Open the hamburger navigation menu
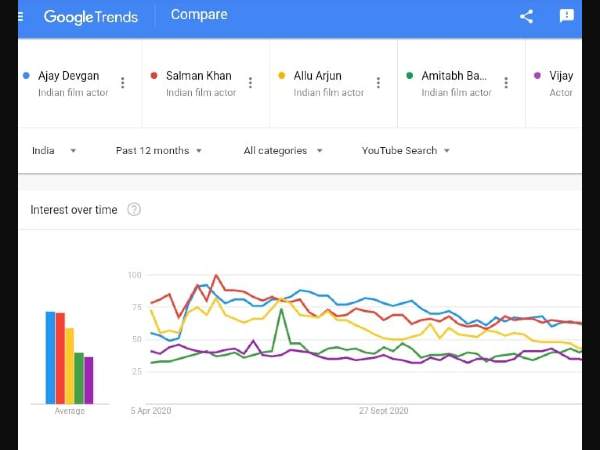This screenshot has height=450, width=600. 21,17
